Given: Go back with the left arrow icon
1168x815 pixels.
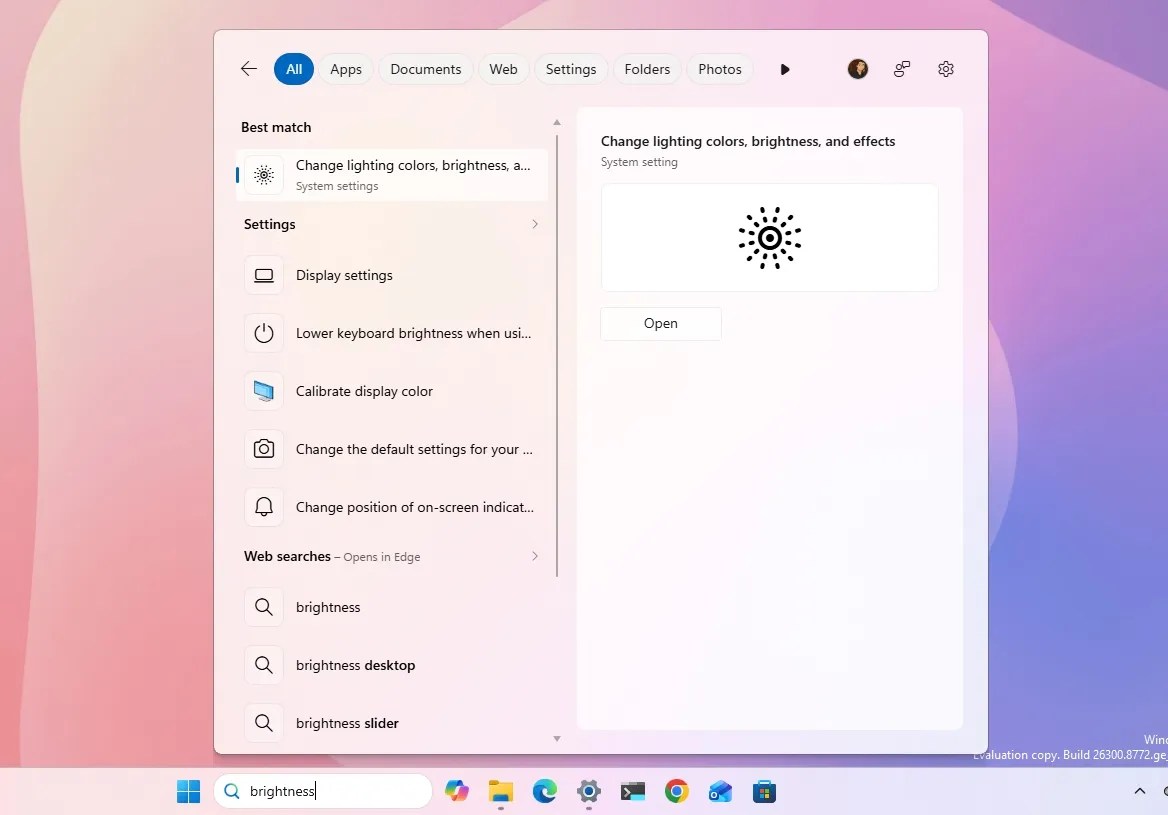Looking at the screenshot, I should [x=249, y=69].
